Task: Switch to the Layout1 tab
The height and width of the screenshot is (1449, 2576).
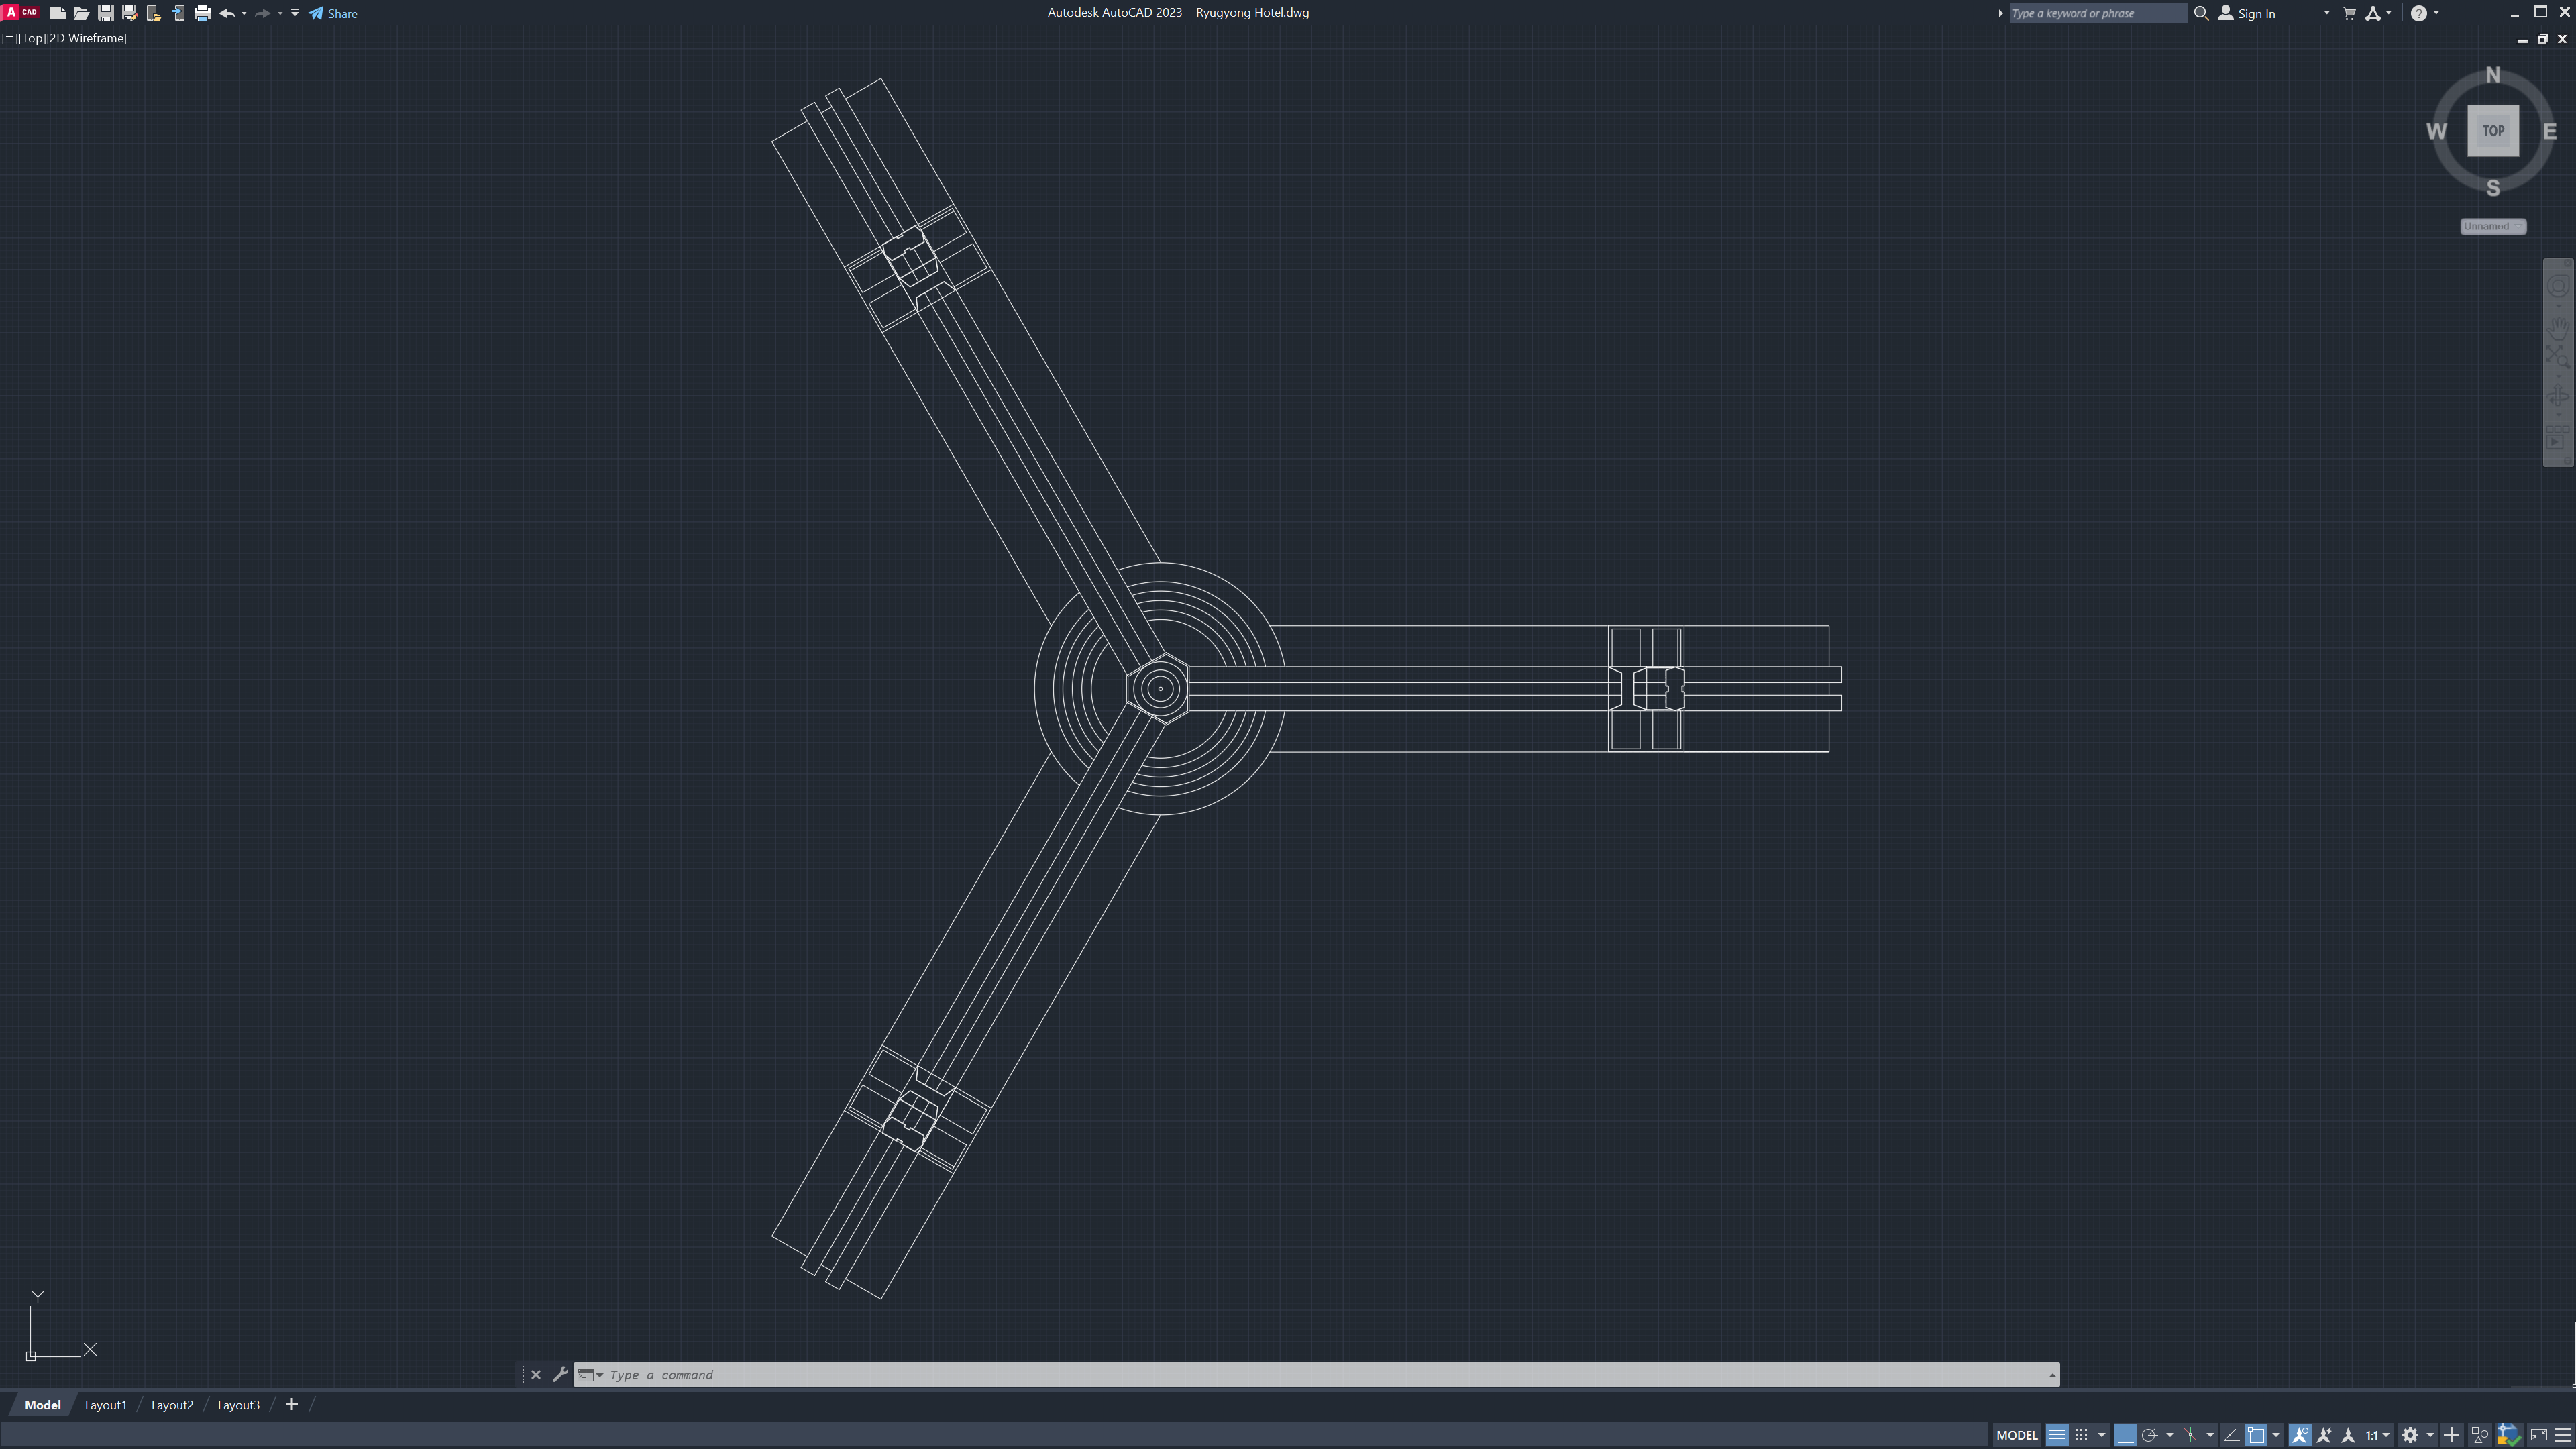Action: (105, 1404)
